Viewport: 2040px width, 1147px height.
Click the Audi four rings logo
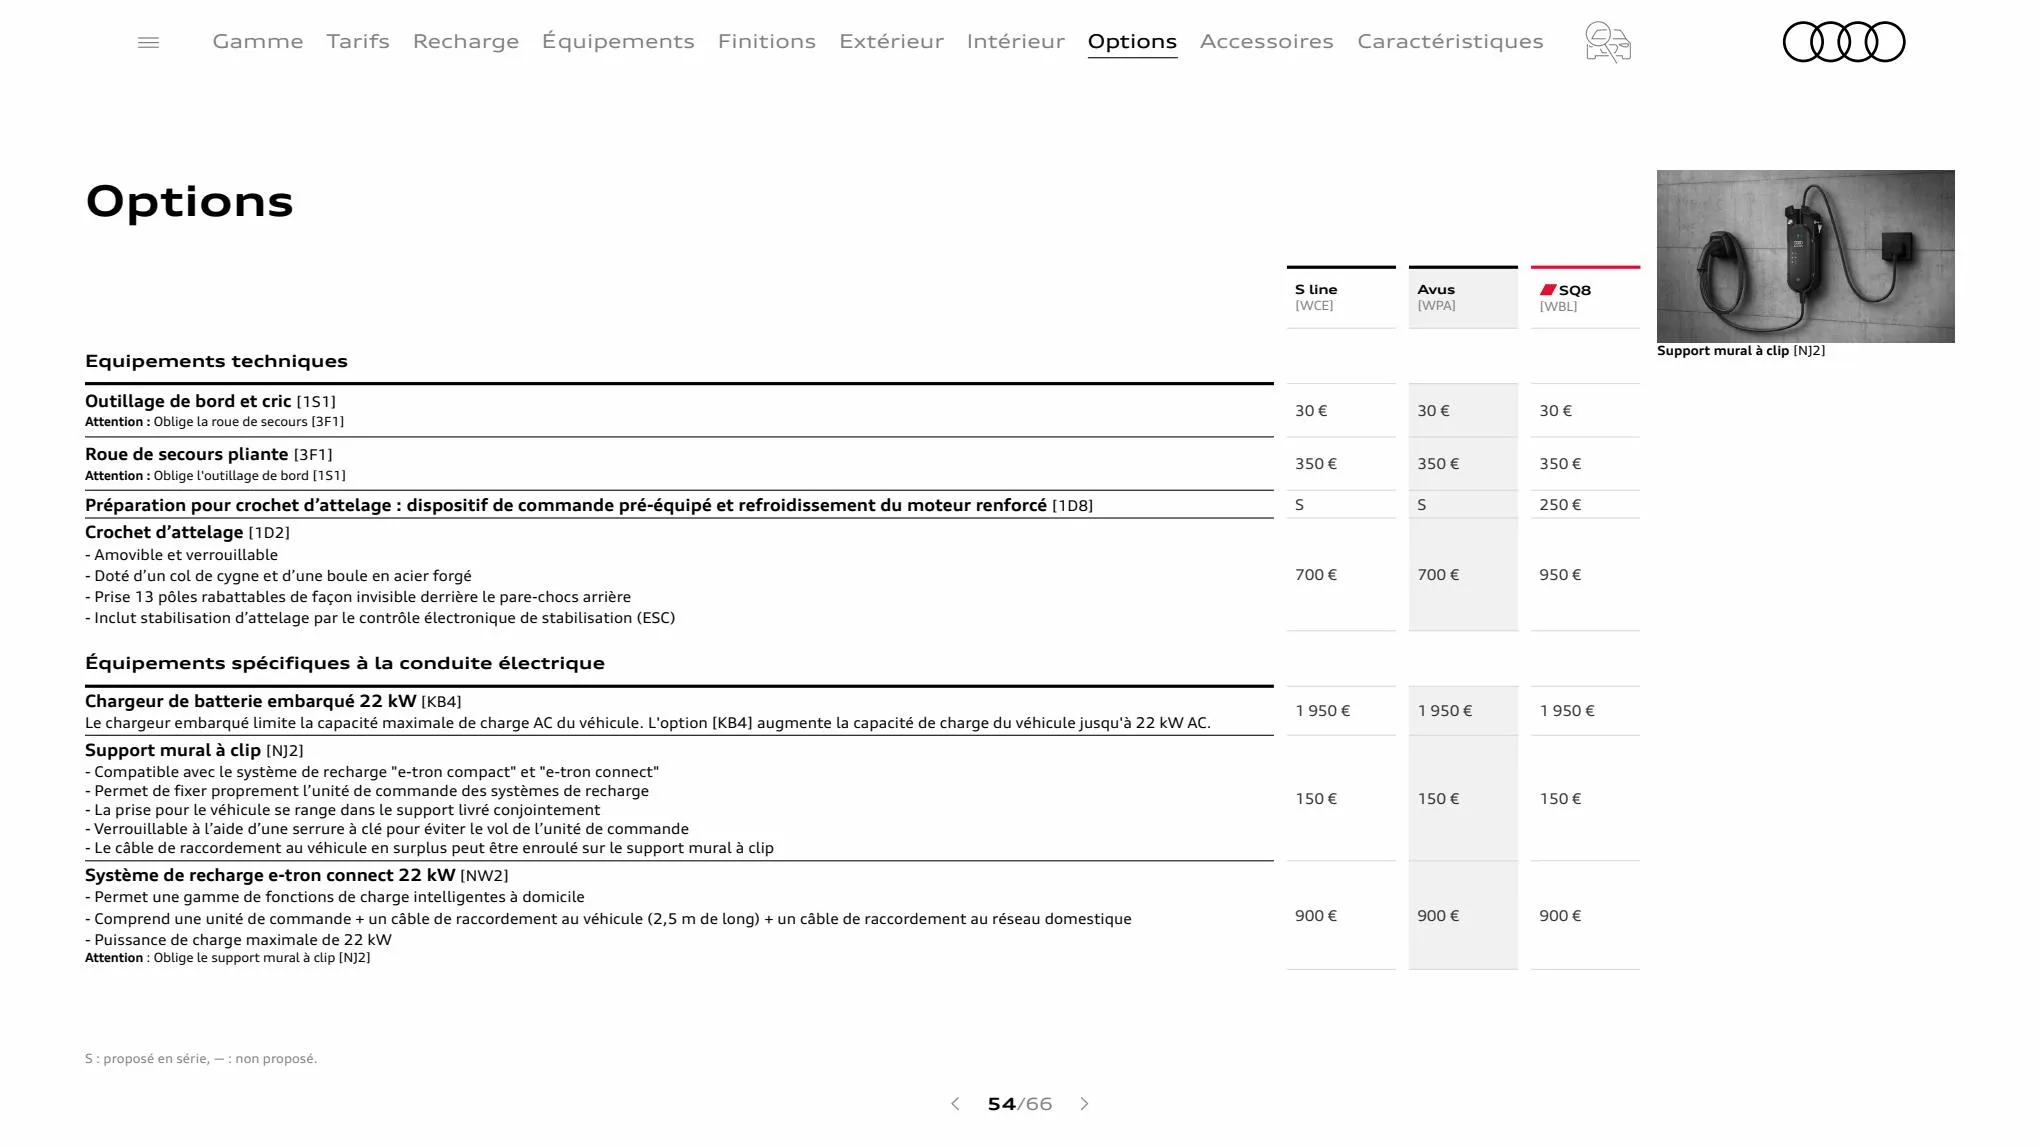click(x=1844, y=42)
